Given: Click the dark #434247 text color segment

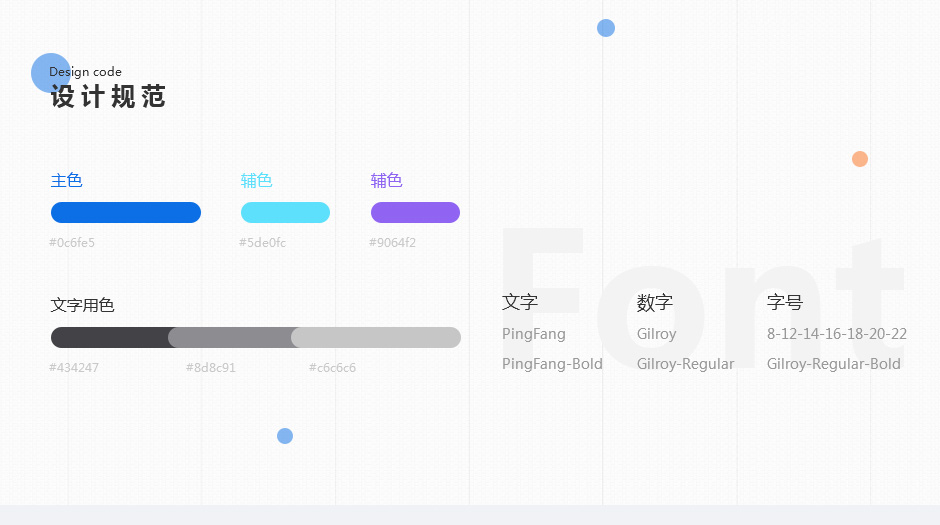Looking at the screenshot, I should point(110,337).
